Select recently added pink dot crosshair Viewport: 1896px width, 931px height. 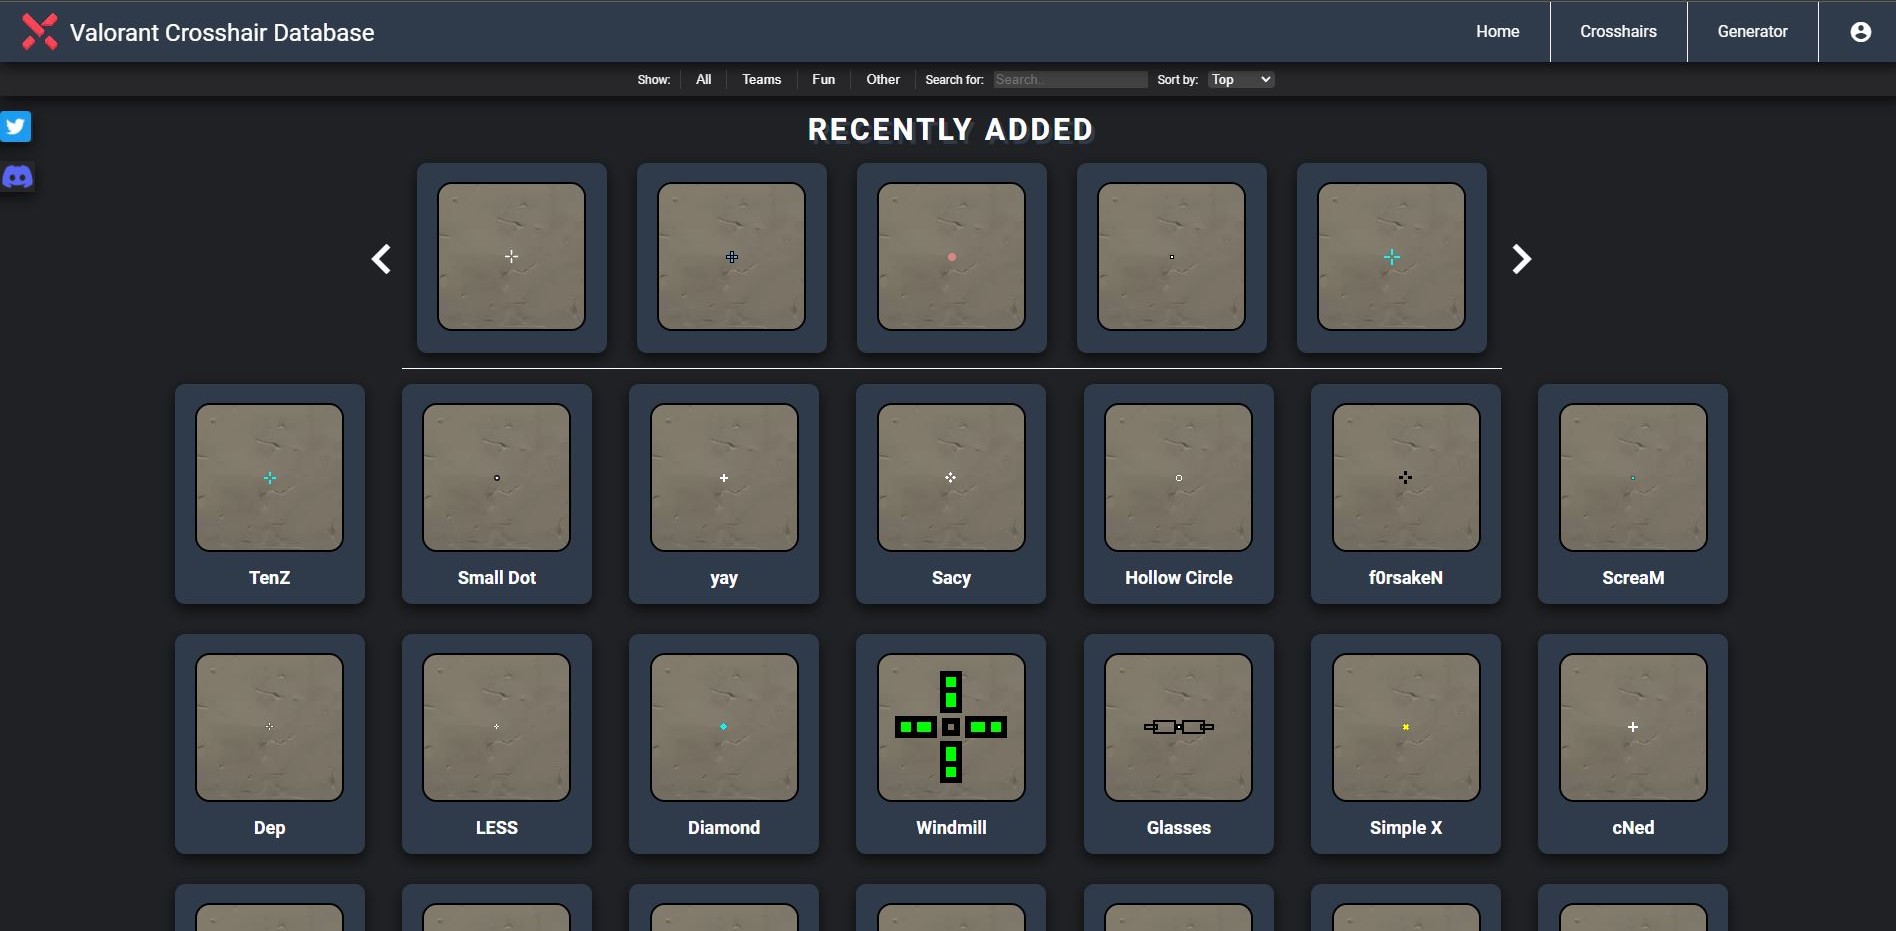[952, 258]
